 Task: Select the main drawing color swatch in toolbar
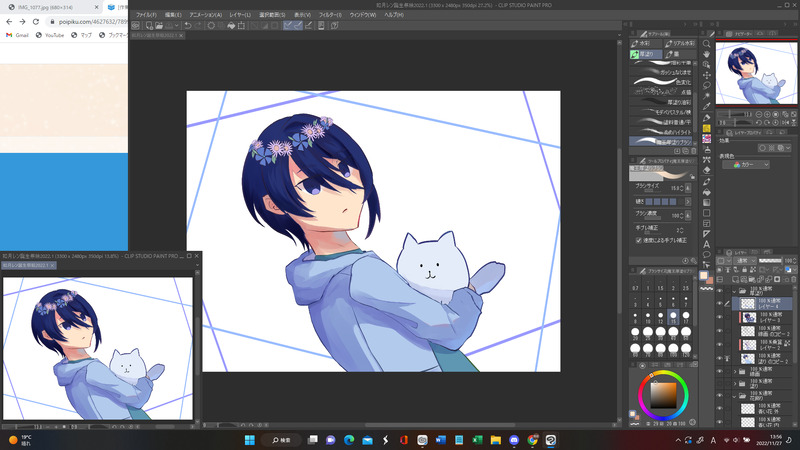tap(704, 276)
